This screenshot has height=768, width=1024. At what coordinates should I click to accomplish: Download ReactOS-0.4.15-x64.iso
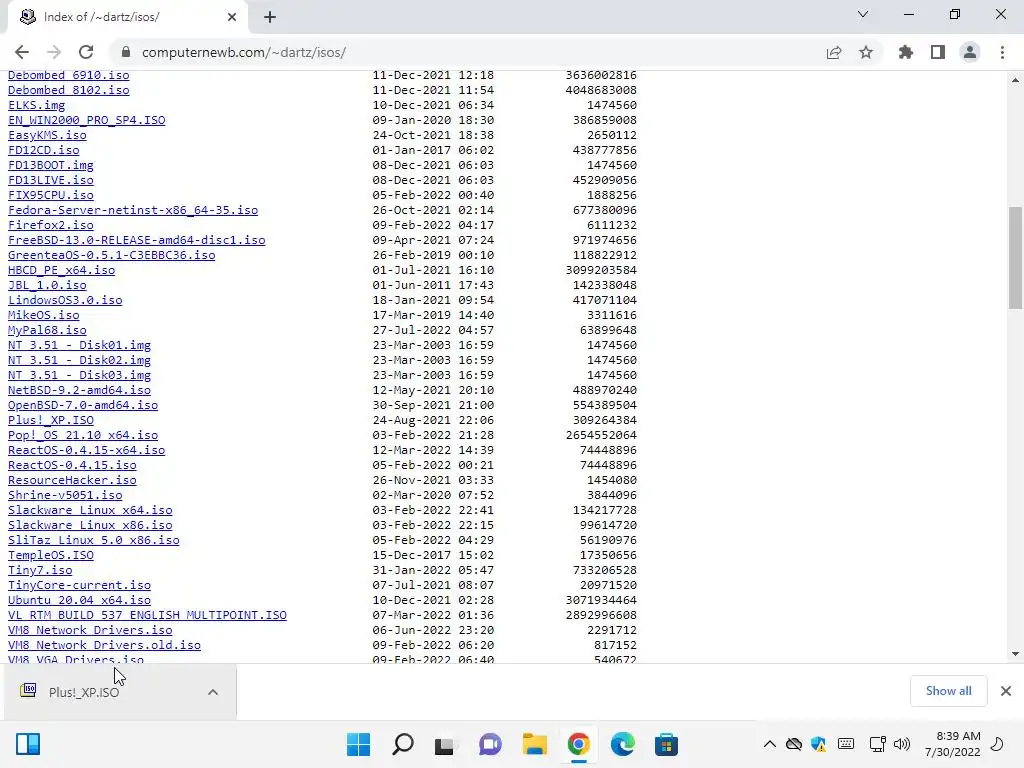click(x=86, y=451)
